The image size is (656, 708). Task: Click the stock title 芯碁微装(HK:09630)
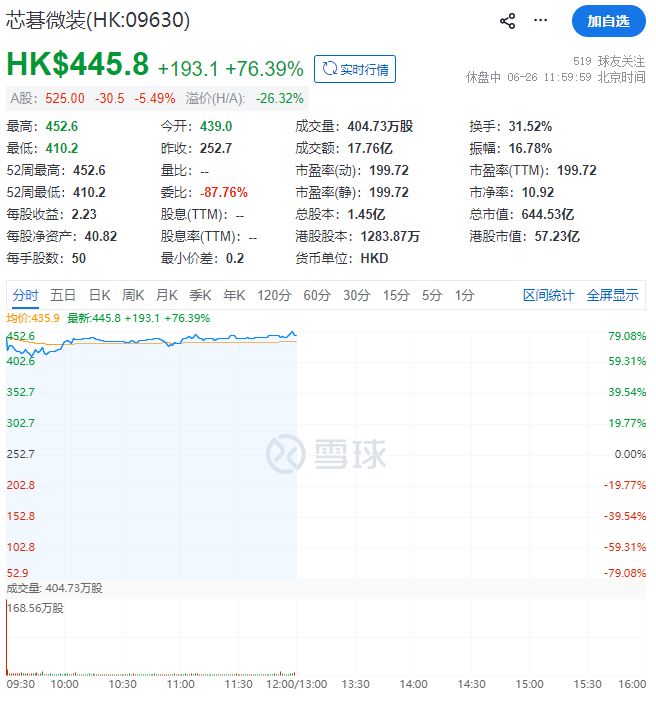(x=98, y=20)
